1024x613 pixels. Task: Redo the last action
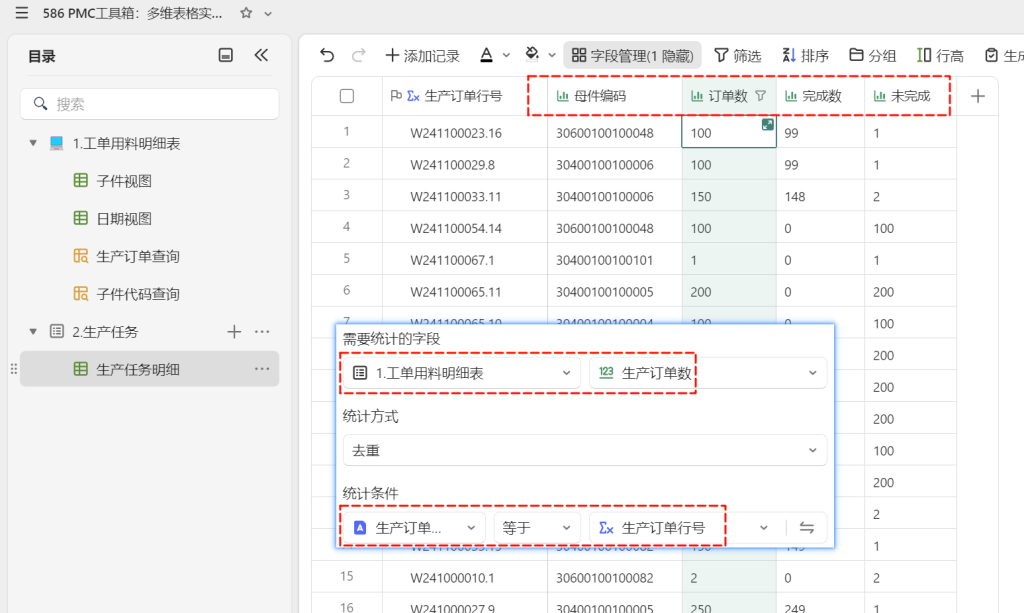(x=358, y=55)
